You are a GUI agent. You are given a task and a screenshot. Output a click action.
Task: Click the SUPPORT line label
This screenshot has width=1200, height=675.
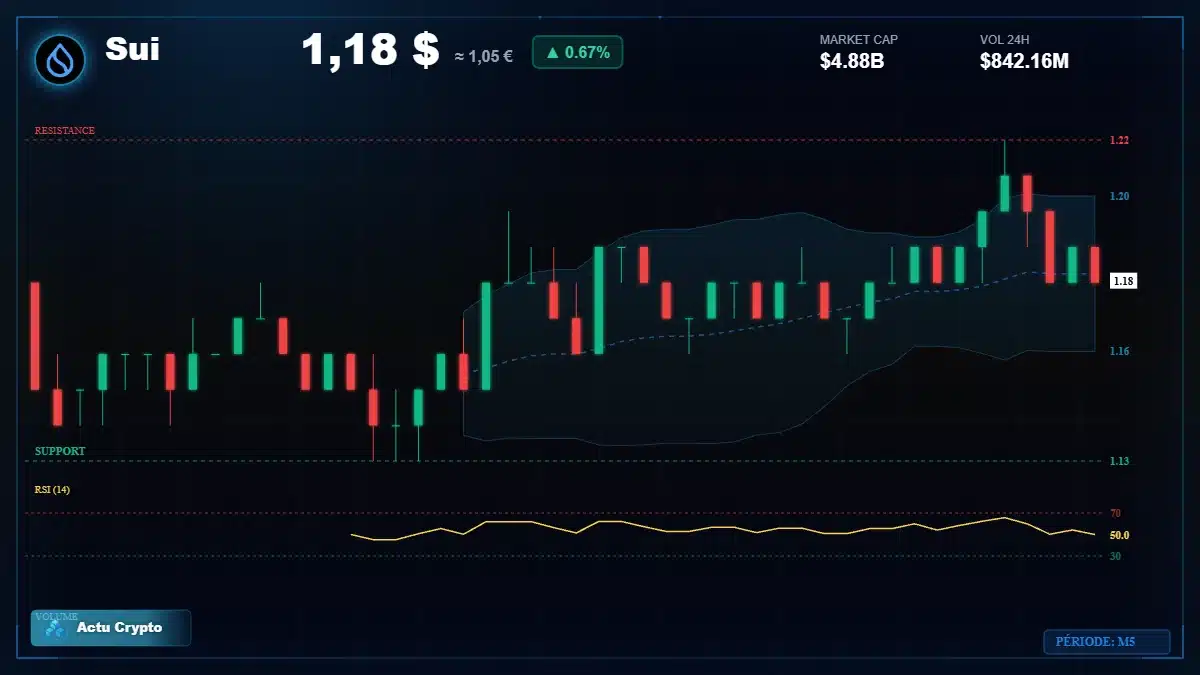tap(60, 451)
